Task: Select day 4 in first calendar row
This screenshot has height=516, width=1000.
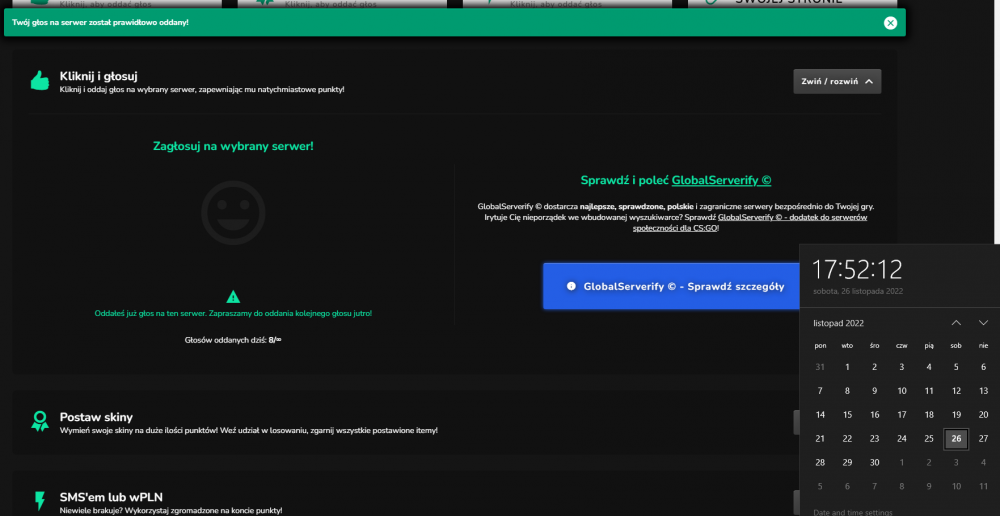Action: (x=929, y=367)
